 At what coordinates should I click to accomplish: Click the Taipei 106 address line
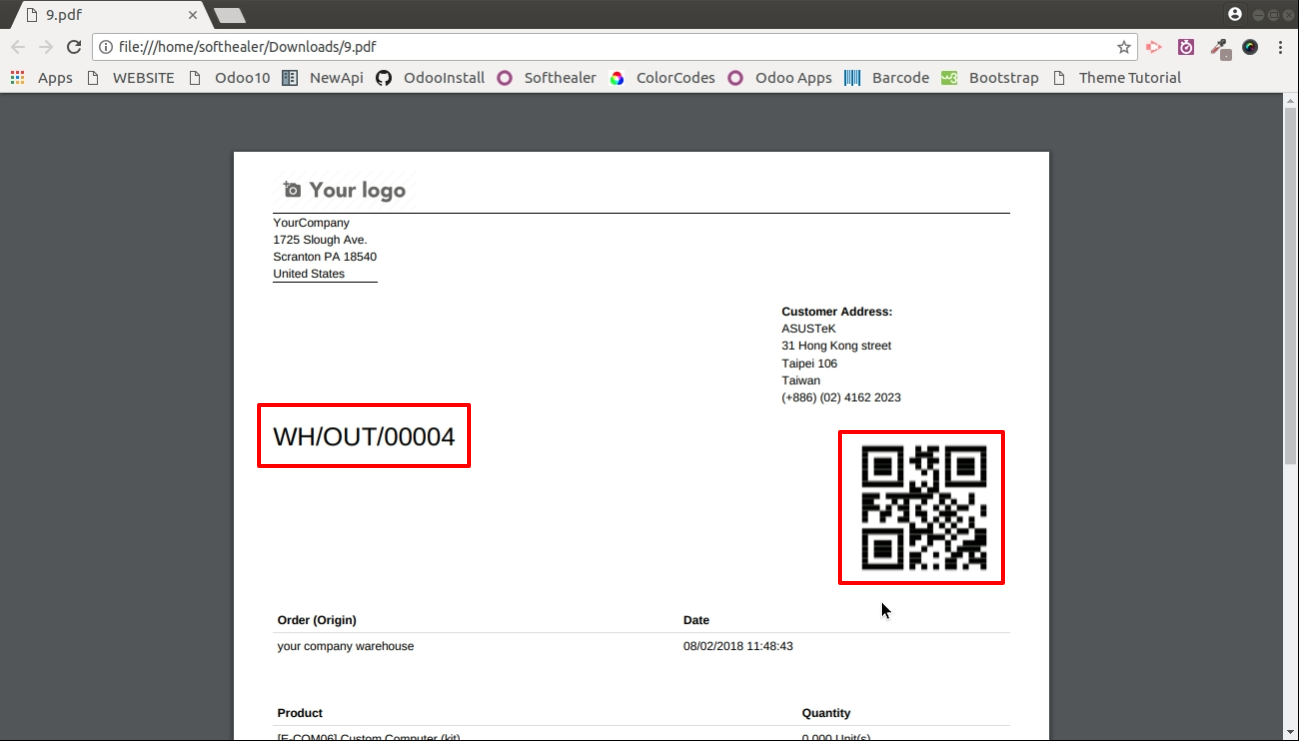coord(810,364)
